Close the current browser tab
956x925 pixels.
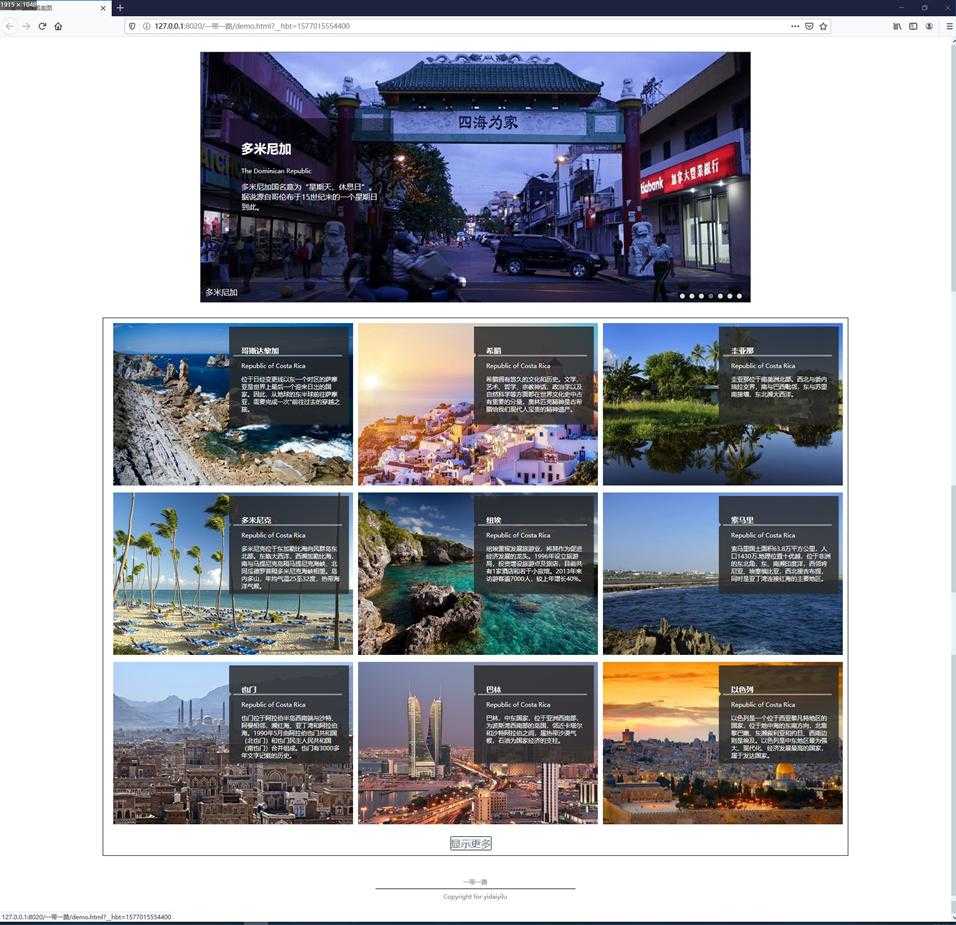pos(102,8)
